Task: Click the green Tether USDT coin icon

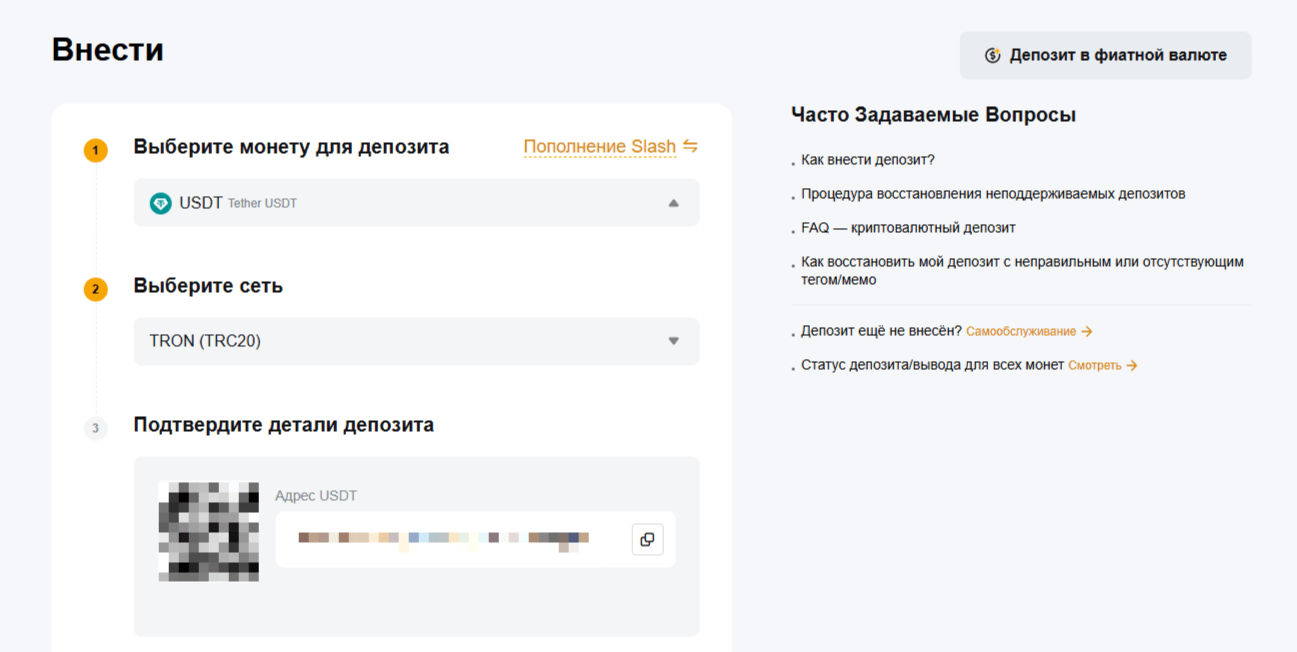Action: coord(160,203)
